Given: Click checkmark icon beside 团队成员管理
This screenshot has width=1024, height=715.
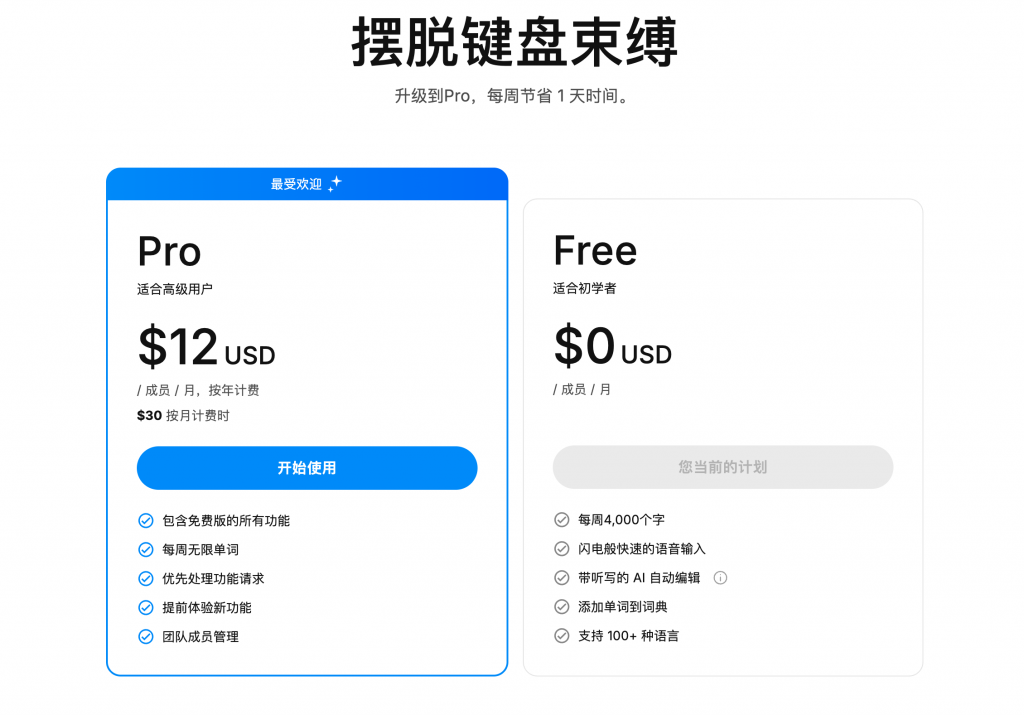Looking at the screenshot, I should [x=146, y=637].
